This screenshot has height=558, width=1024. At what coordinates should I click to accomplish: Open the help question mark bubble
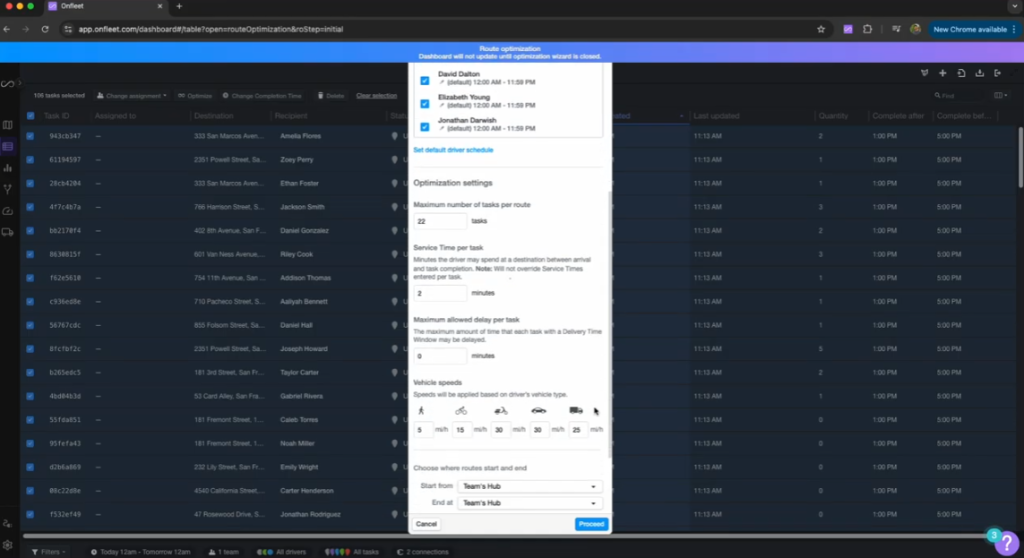point(1007,542)
